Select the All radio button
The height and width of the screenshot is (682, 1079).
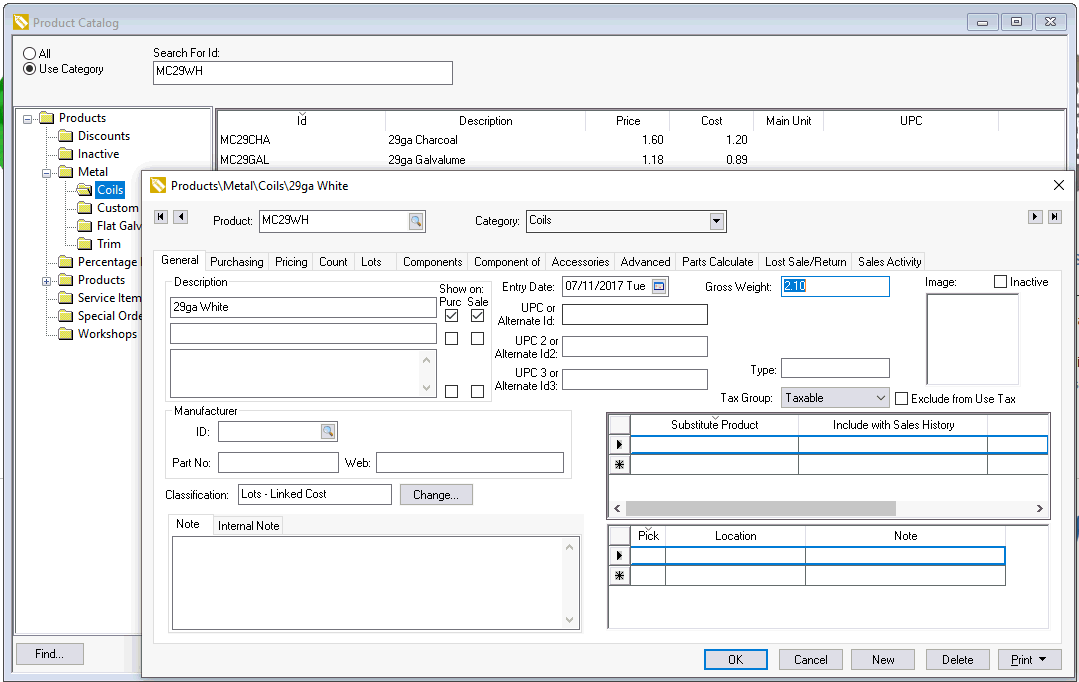pos(30,54)
